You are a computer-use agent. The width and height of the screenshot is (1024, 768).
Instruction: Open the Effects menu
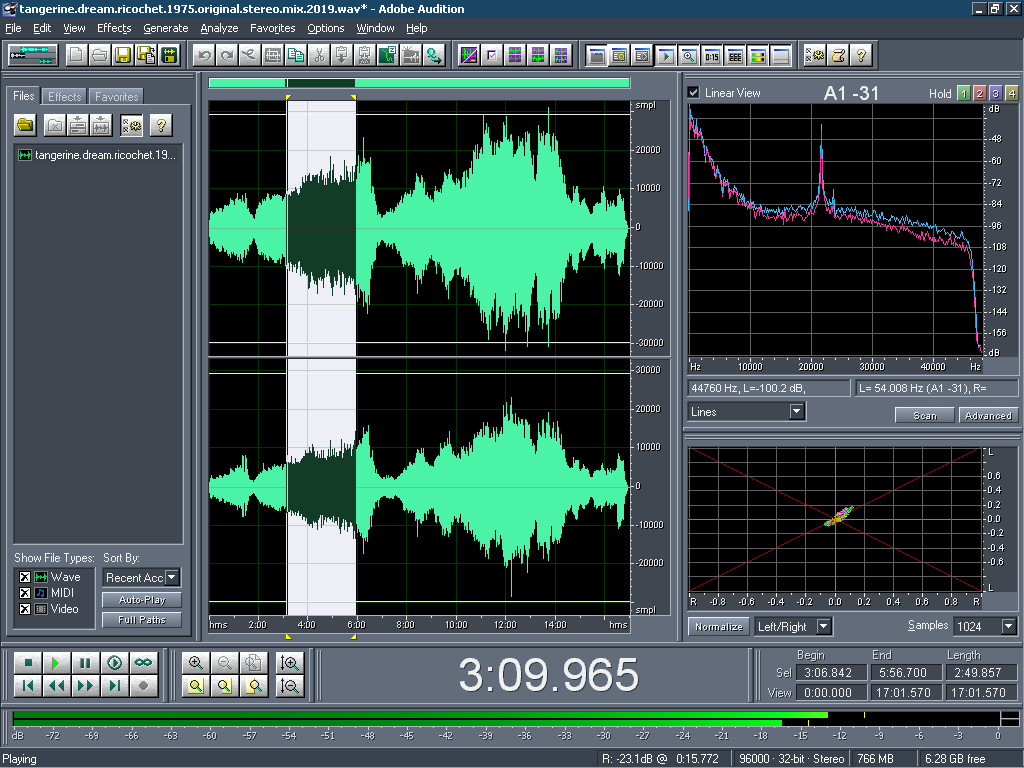coord(114,28)
